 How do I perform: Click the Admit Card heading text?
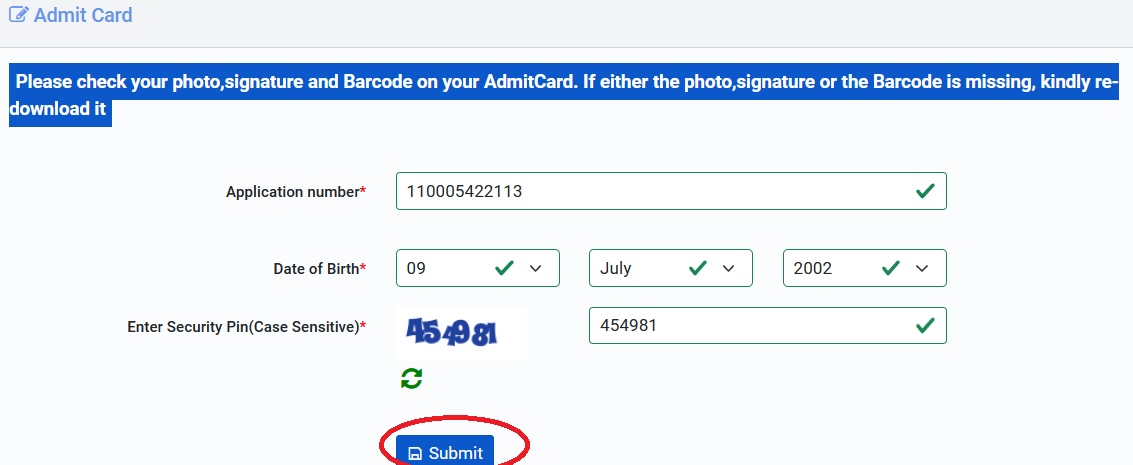pyautogui.click(x=83, y=14)
